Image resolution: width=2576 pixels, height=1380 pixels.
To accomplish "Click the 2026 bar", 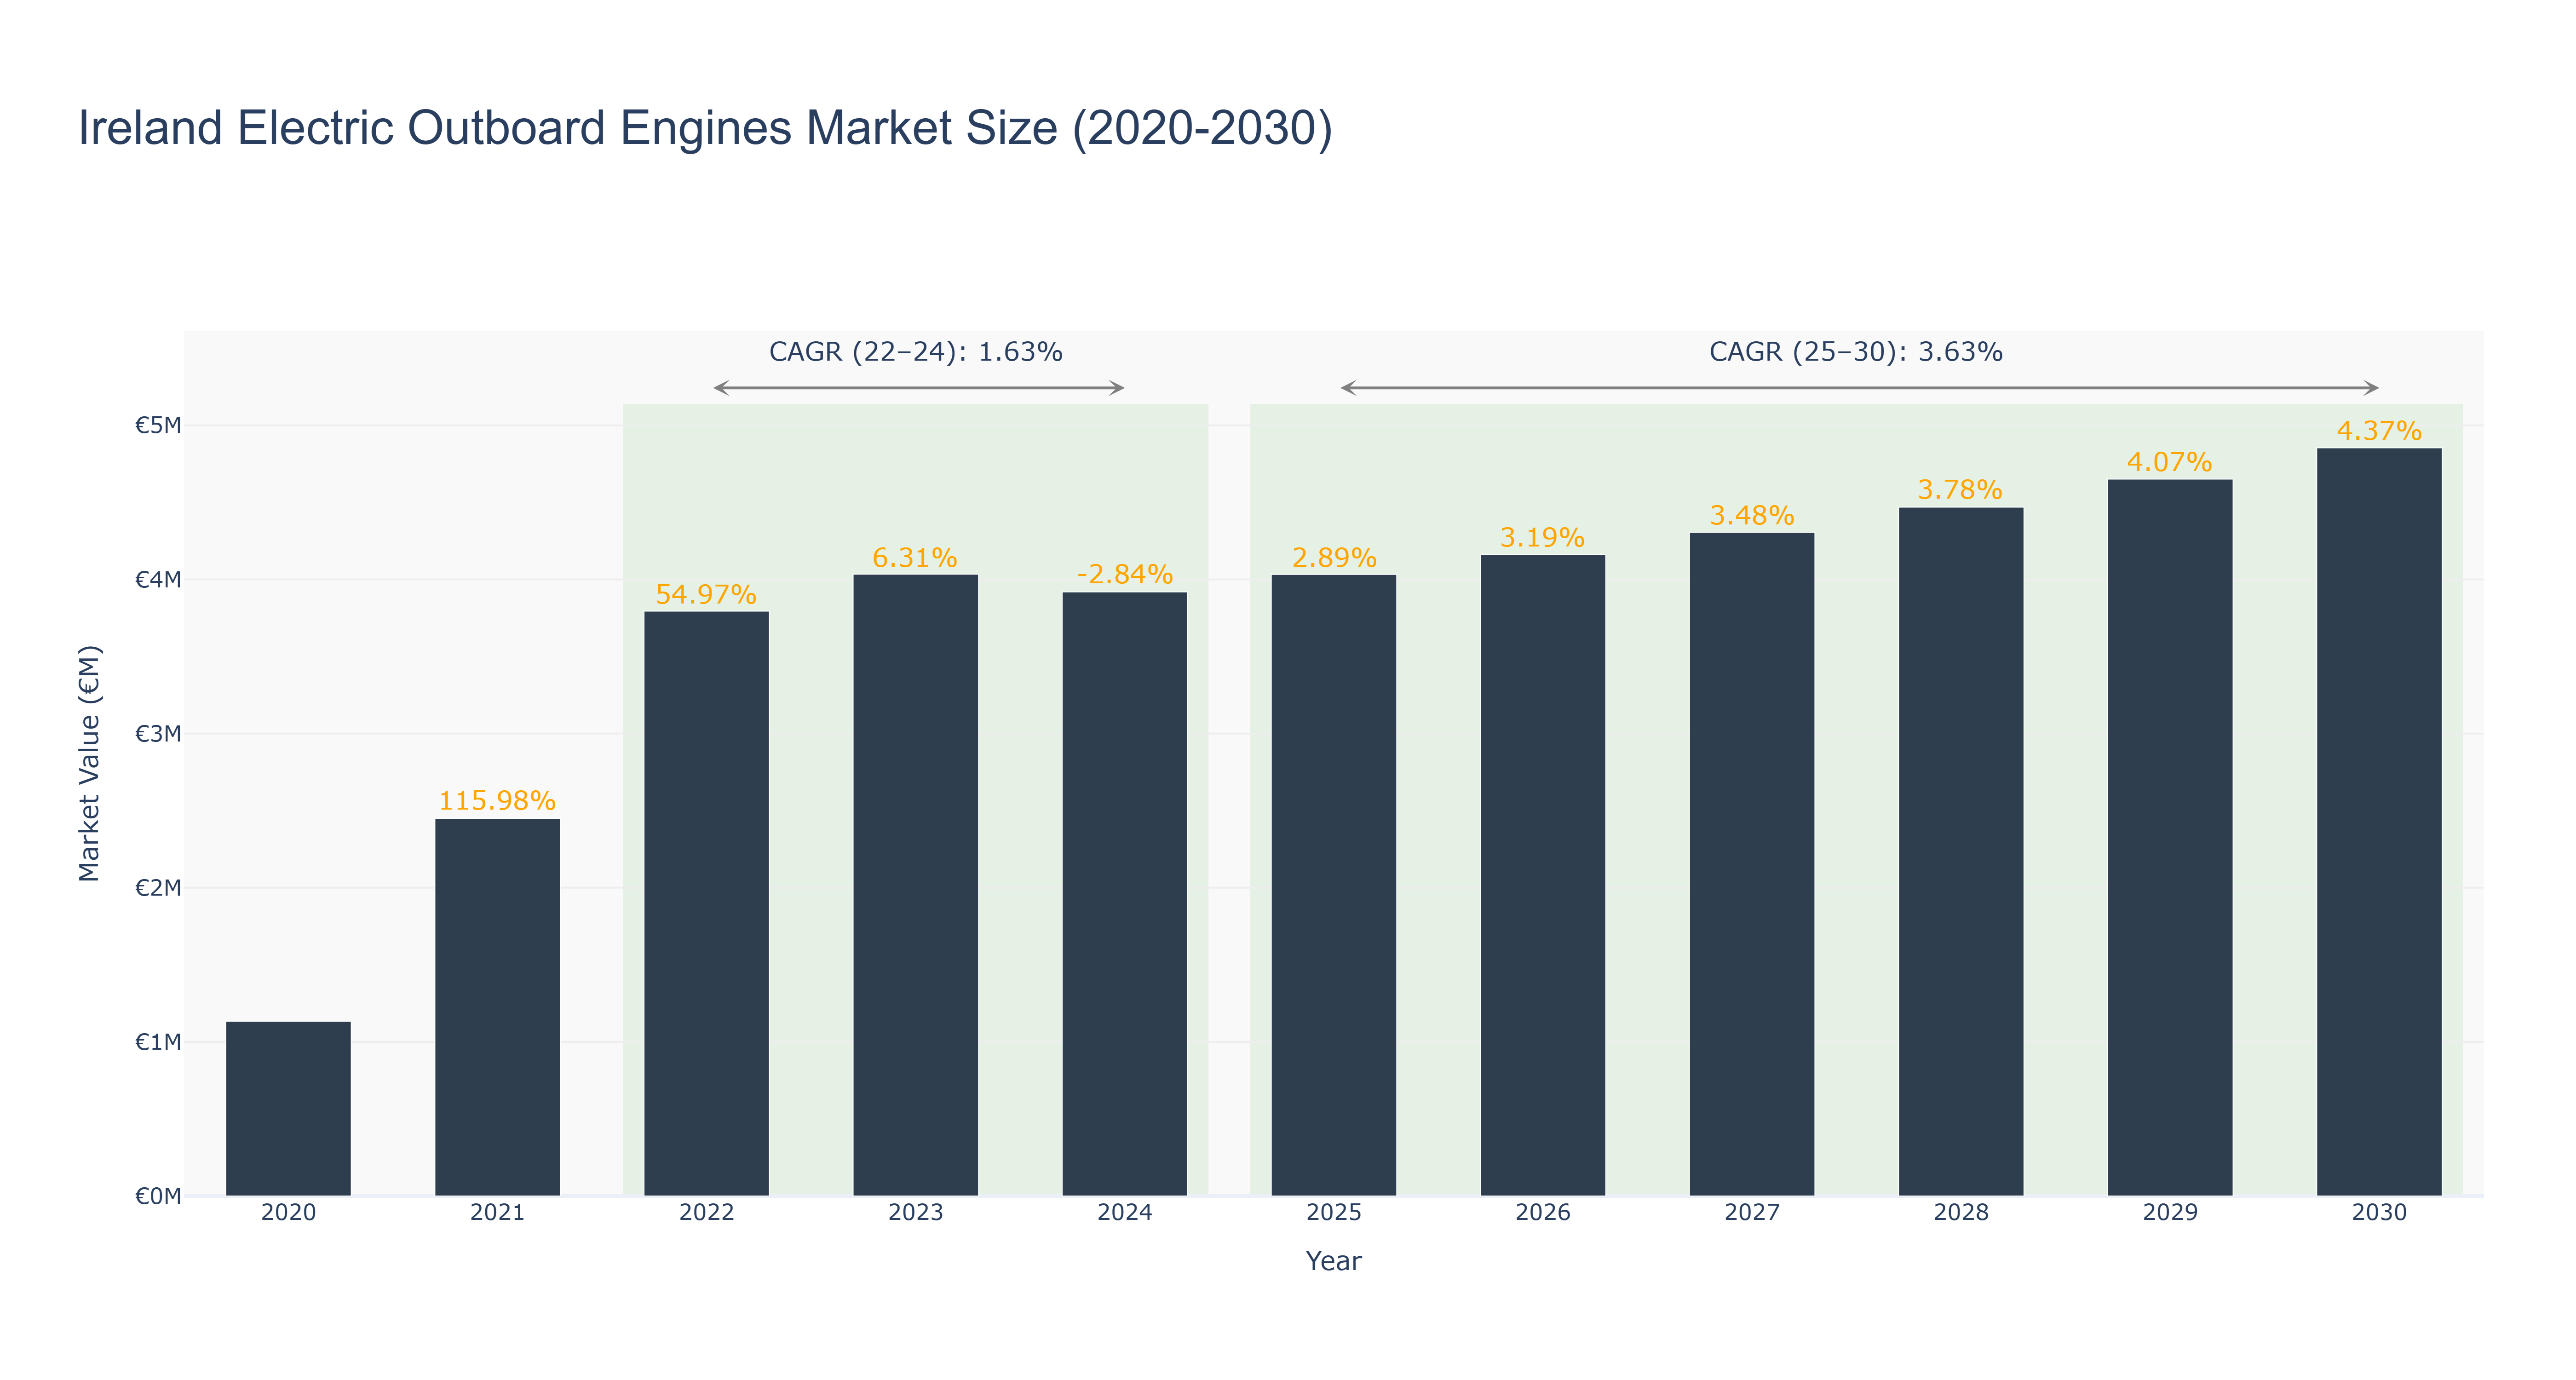I will click(x=1542, y=875).
